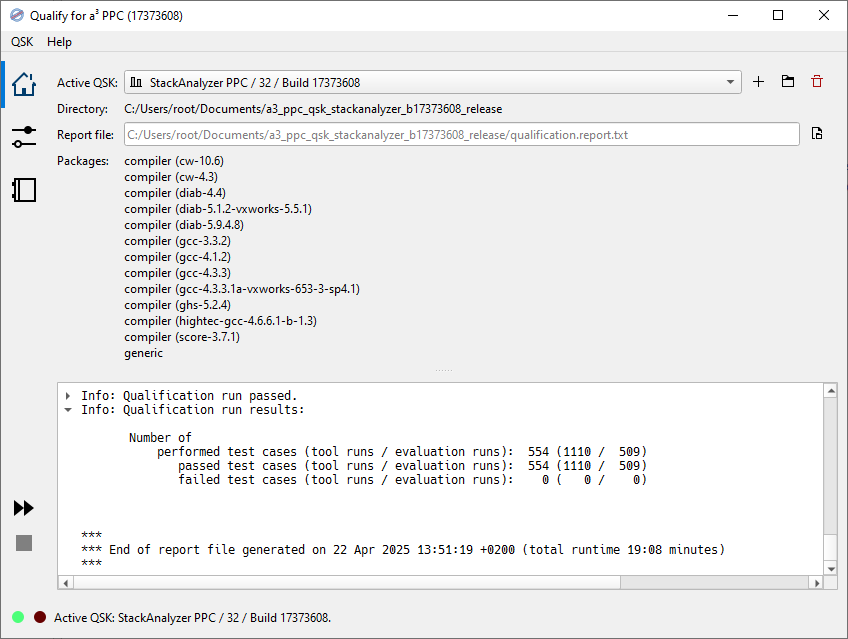
Task: Open the QSK menu
Action: (22, 42)
